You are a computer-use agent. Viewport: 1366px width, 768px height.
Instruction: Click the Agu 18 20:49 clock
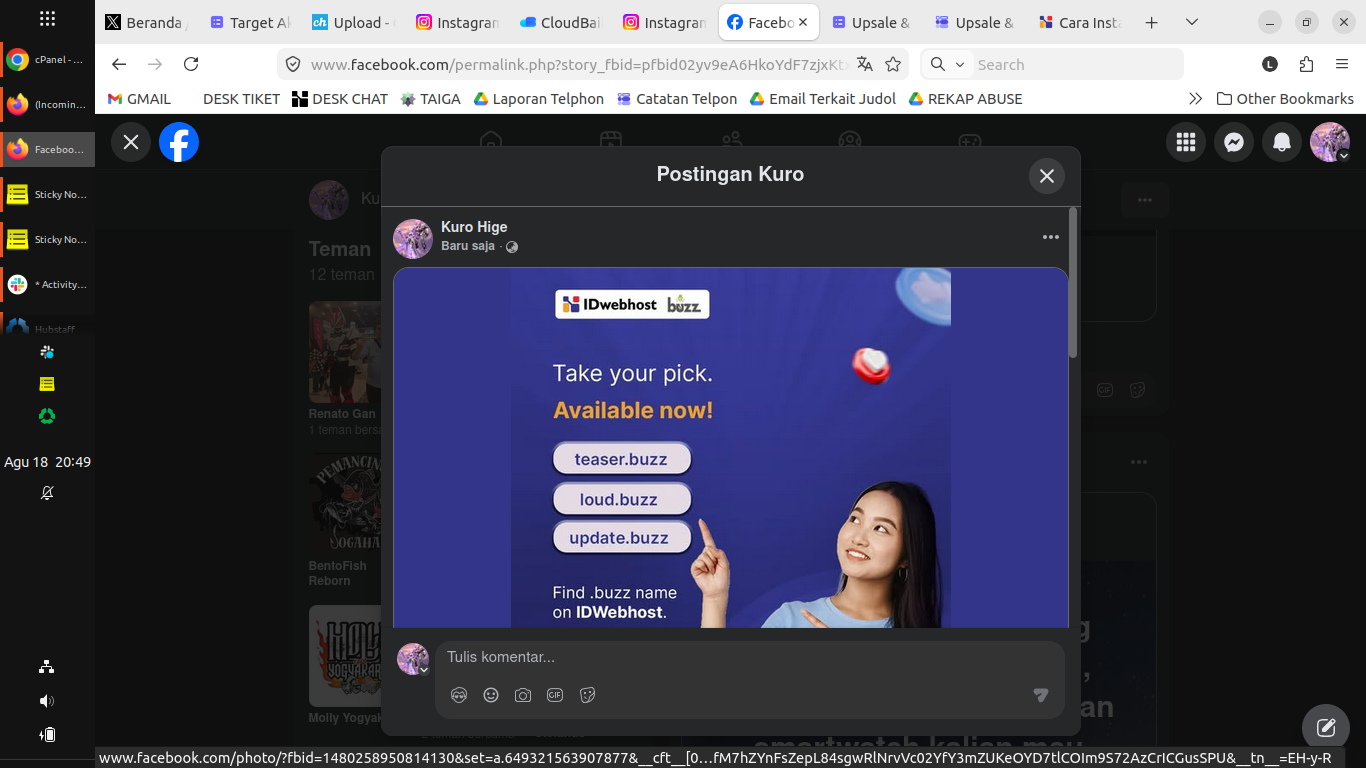47,462
